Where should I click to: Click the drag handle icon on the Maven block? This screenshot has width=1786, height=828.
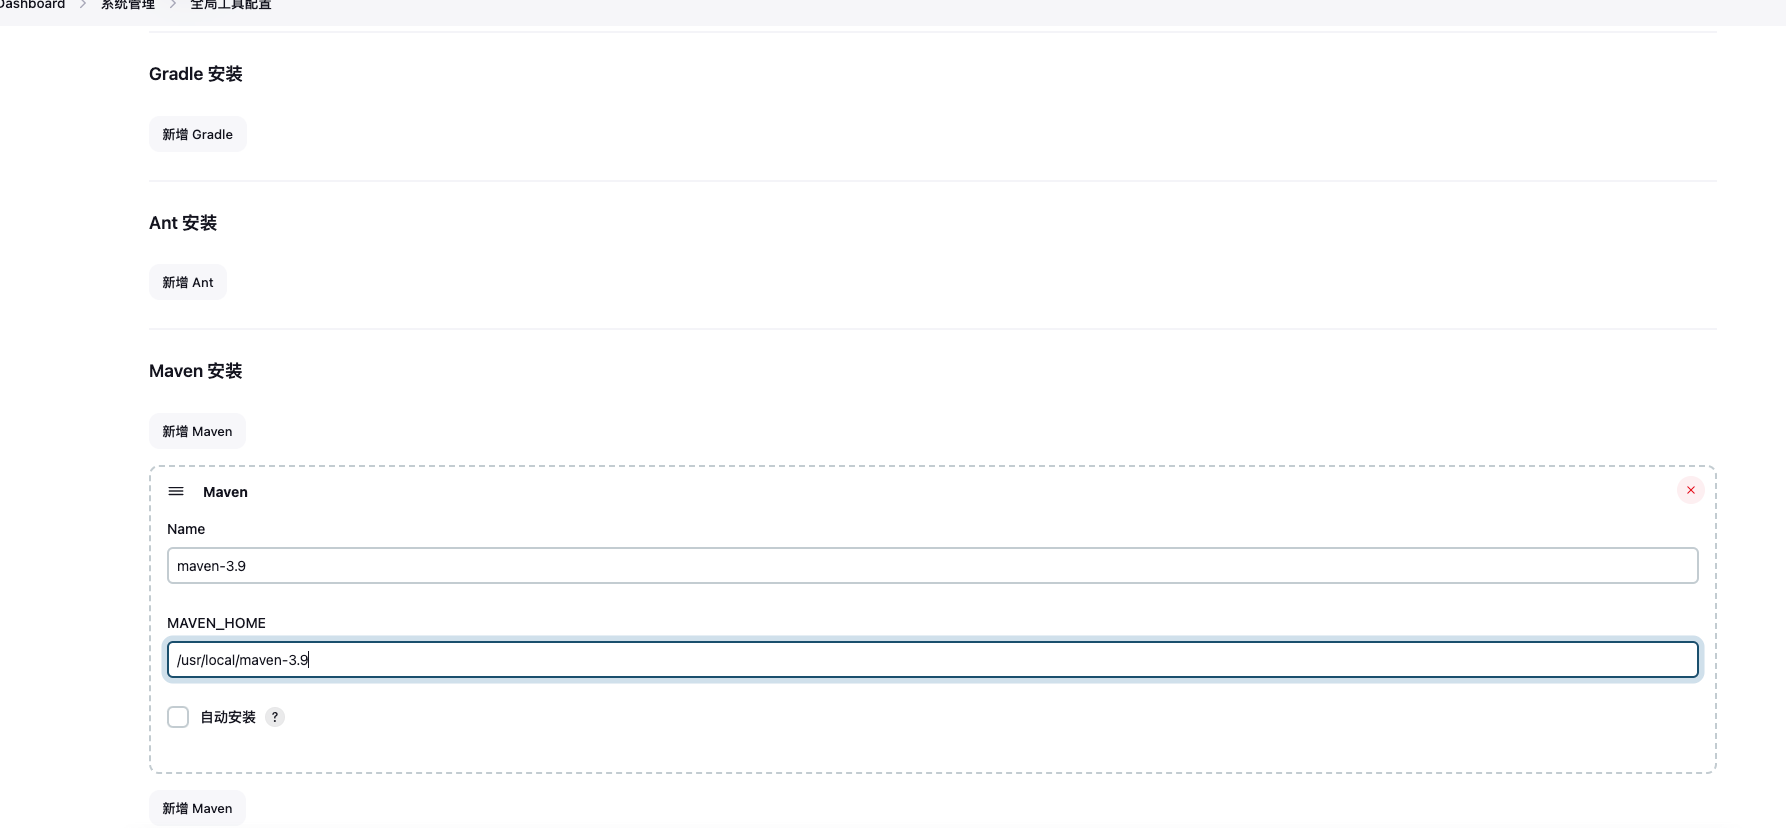tap(176, 491)
